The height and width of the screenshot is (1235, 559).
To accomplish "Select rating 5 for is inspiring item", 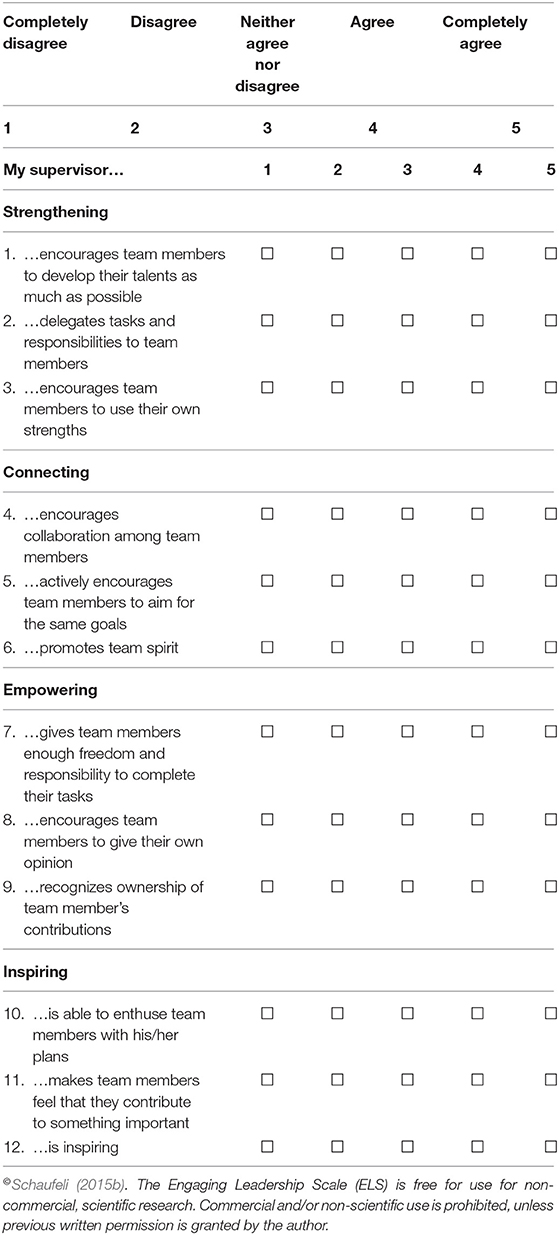I will [x=552, y=1145].
